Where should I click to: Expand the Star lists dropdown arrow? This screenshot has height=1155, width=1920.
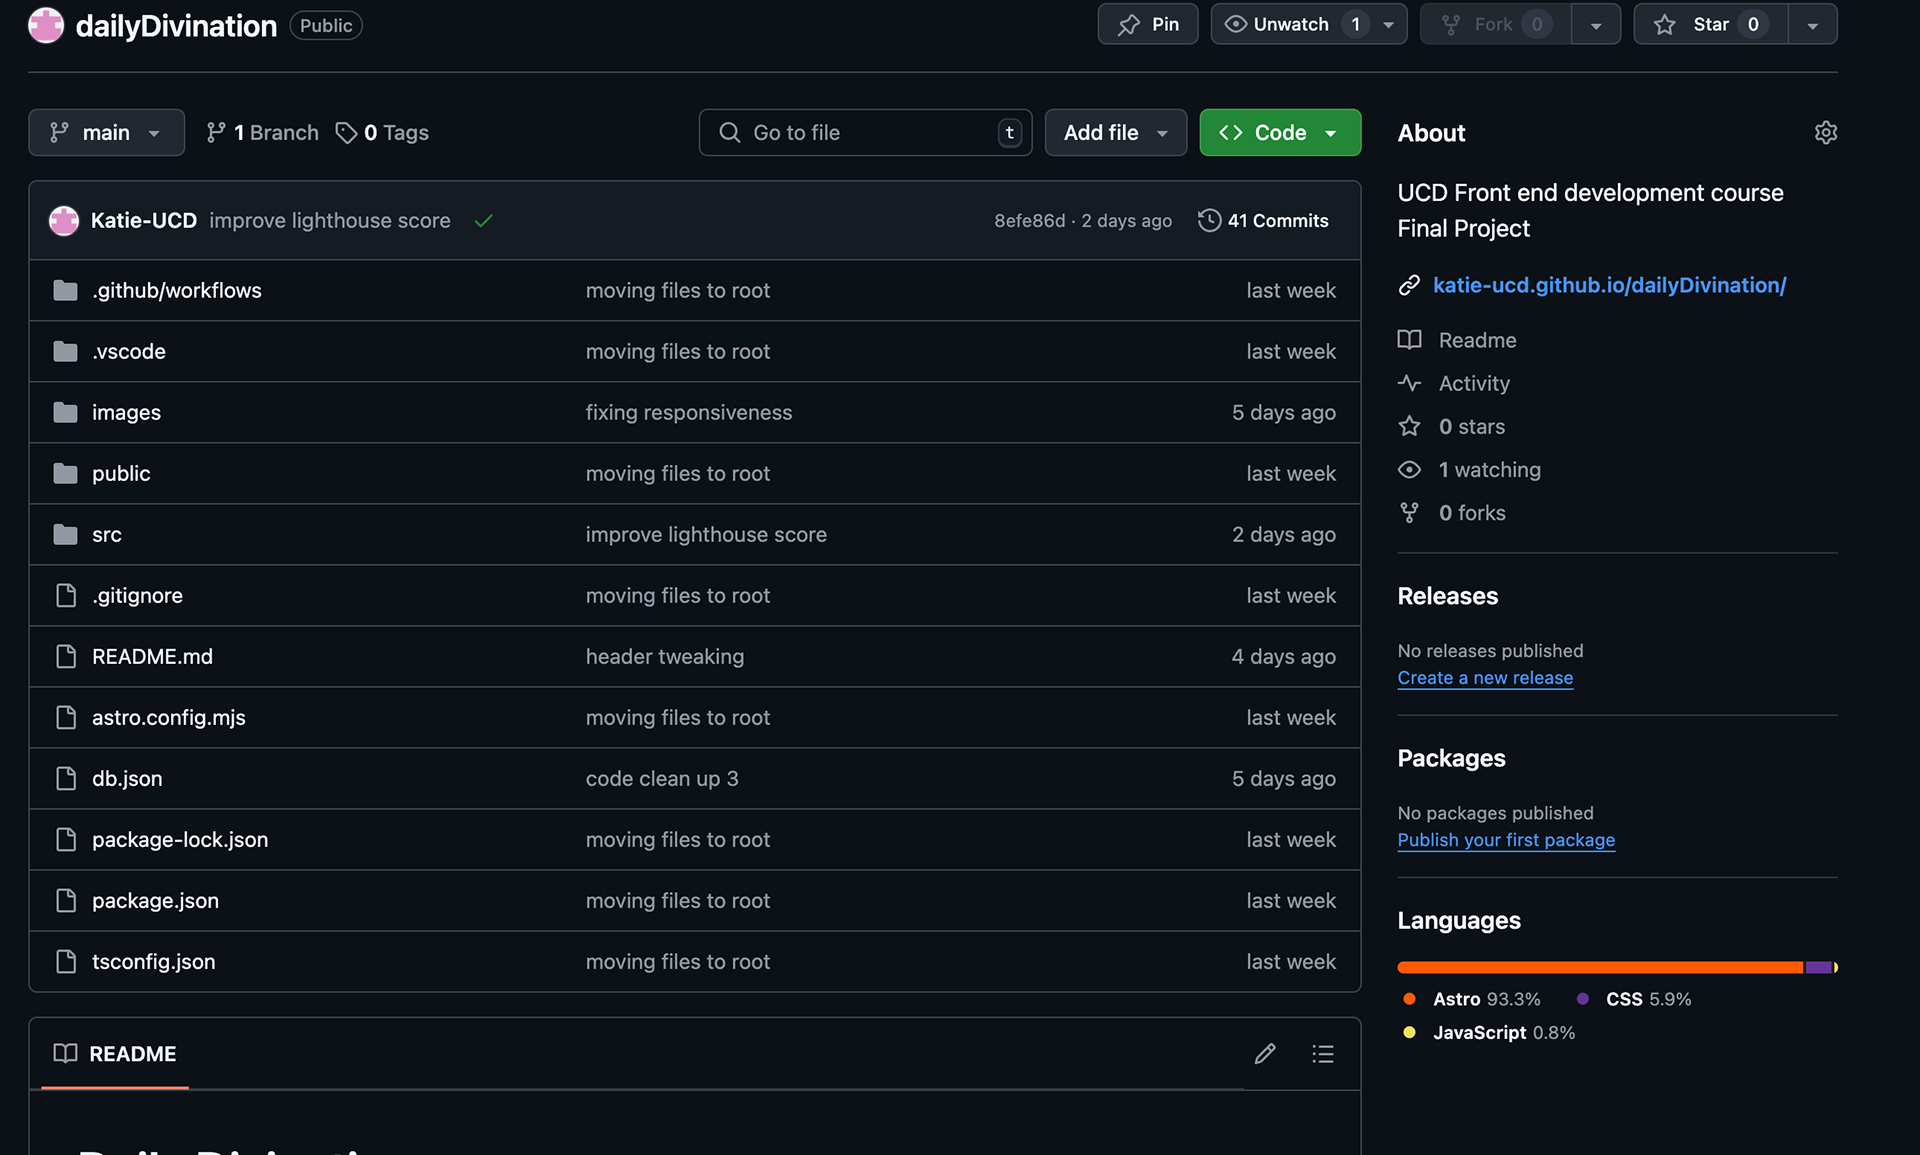1812,24
